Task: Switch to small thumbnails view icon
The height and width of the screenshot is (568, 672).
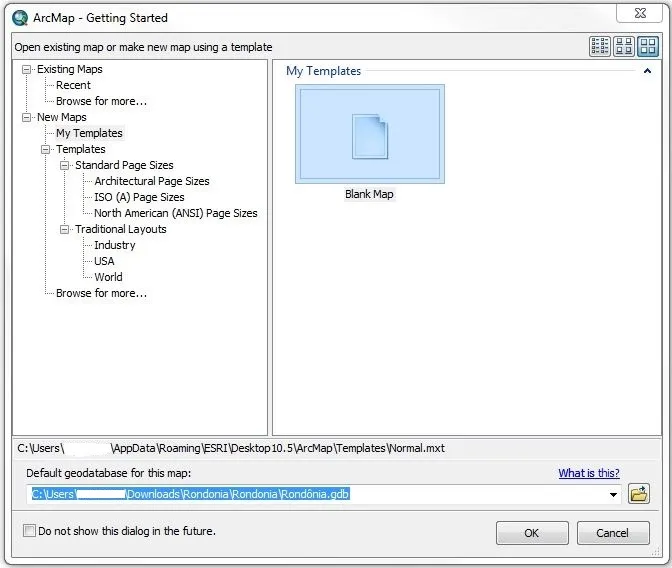Action: [624, 46]
